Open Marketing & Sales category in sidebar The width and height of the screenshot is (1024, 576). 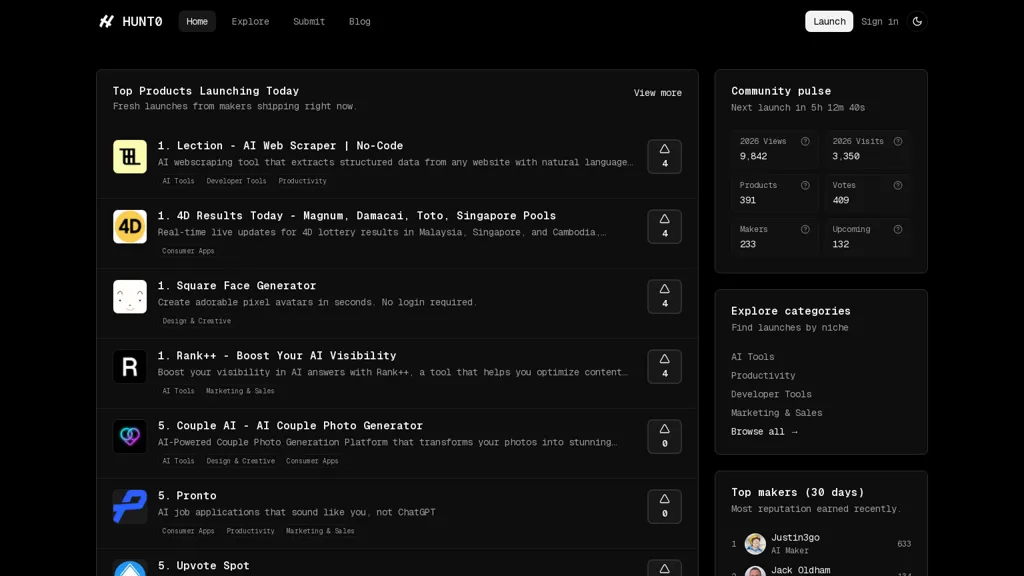(776, 413)
